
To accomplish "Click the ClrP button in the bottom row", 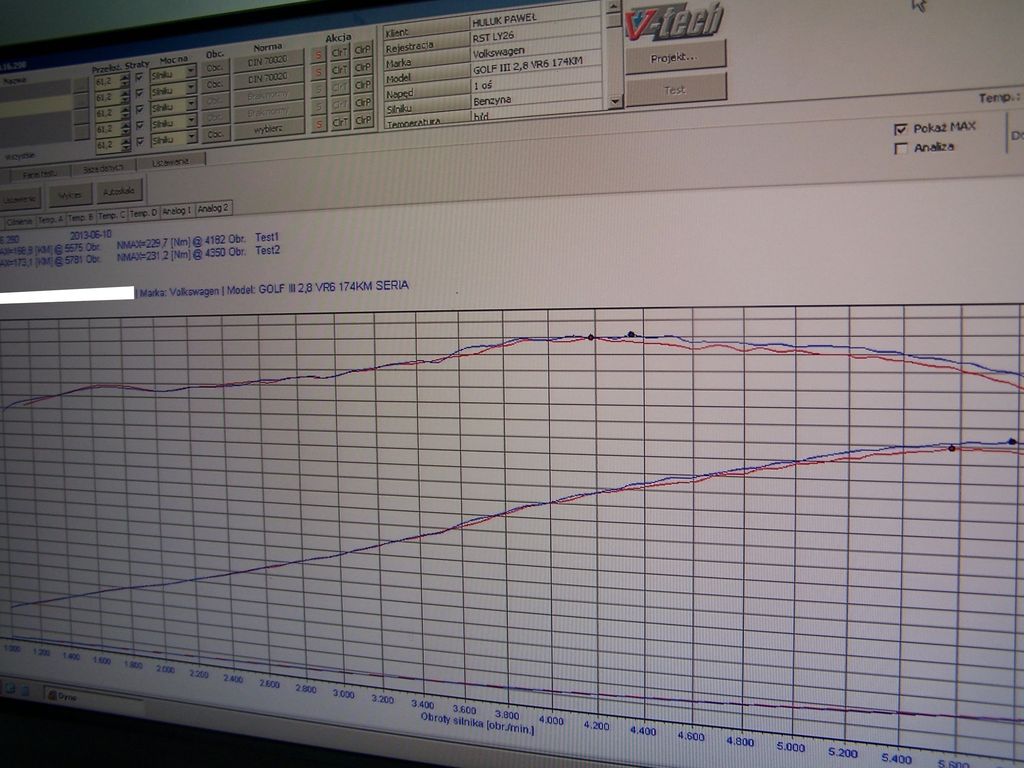I will (x=362, y=122).
